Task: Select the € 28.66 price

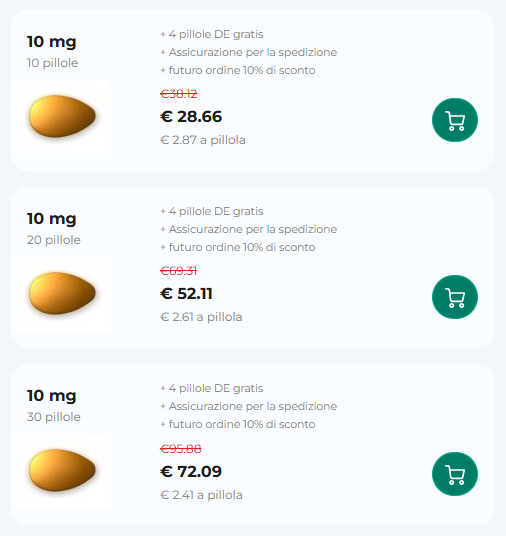Action: tap(191, 117)
